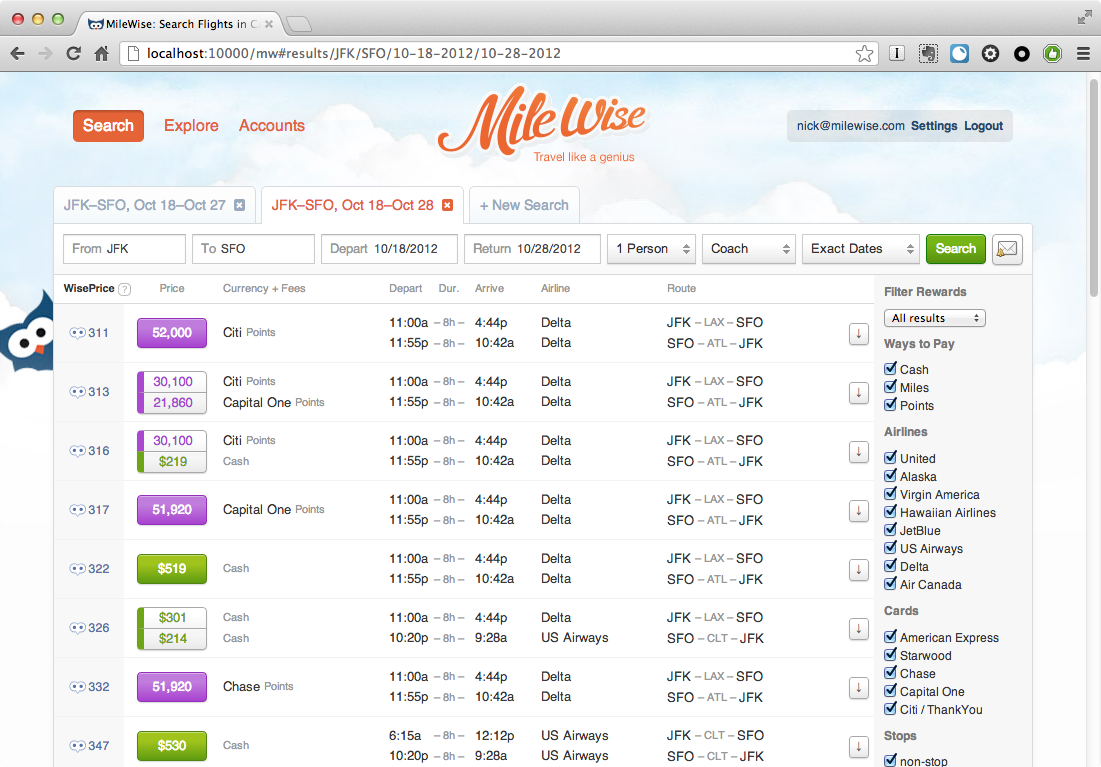Click the envelope email alert icon
1101x767 pixels.
click(1007, 249)
